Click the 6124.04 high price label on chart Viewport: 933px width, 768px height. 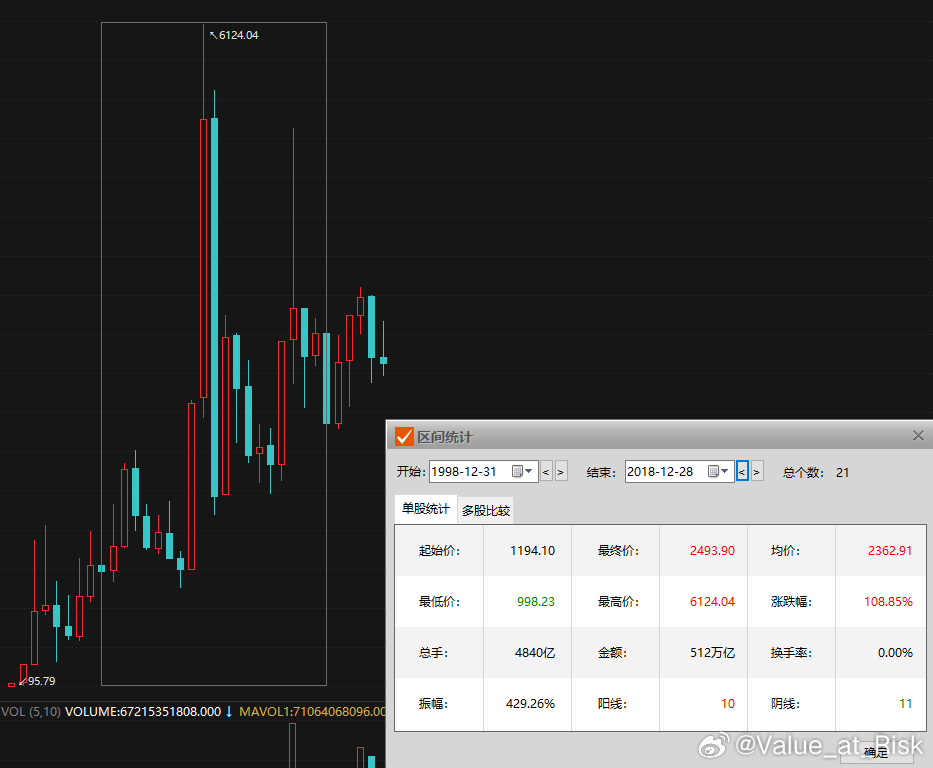238,35
